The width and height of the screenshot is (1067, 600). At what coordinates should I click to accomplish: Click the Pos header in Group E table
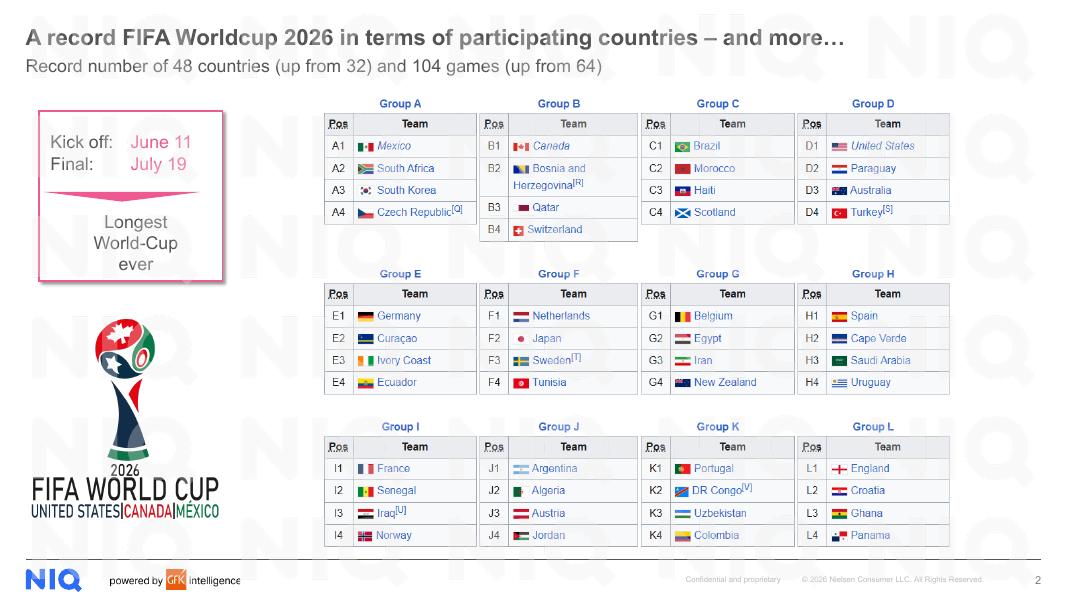pos(338,295)
